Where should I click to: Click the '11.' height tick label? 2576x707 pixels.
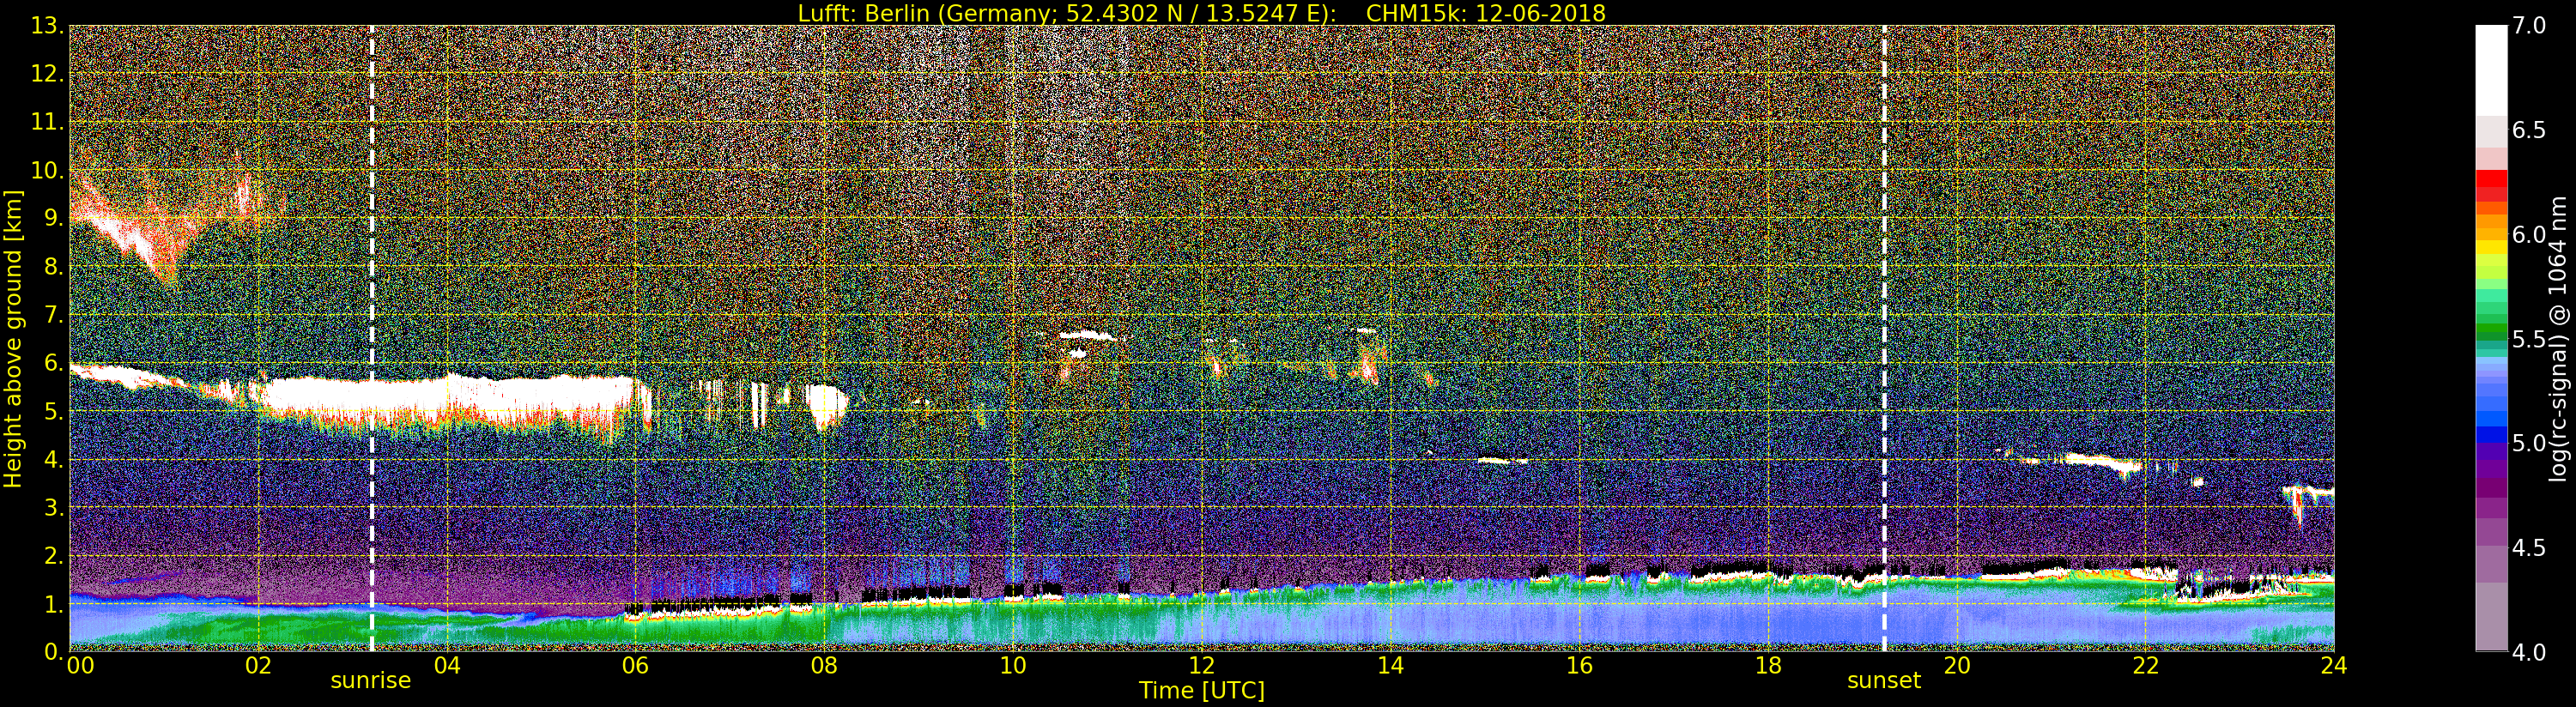pos(47,122)
